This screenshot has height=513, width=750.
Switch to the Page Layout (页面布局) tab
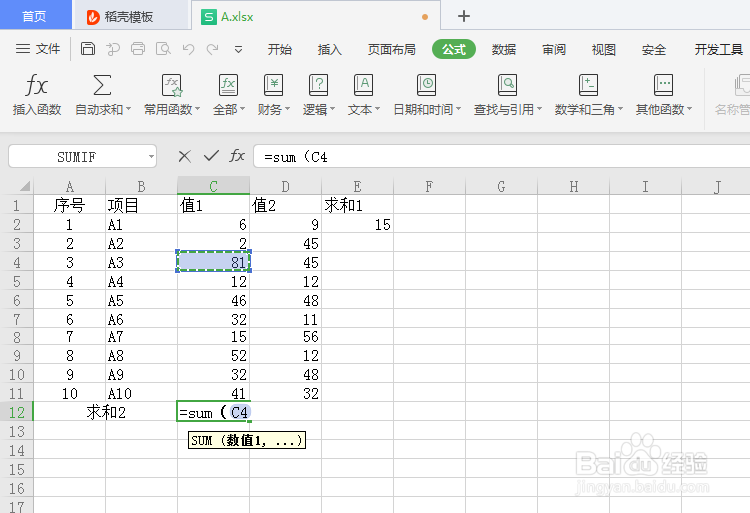click(391, 49)
